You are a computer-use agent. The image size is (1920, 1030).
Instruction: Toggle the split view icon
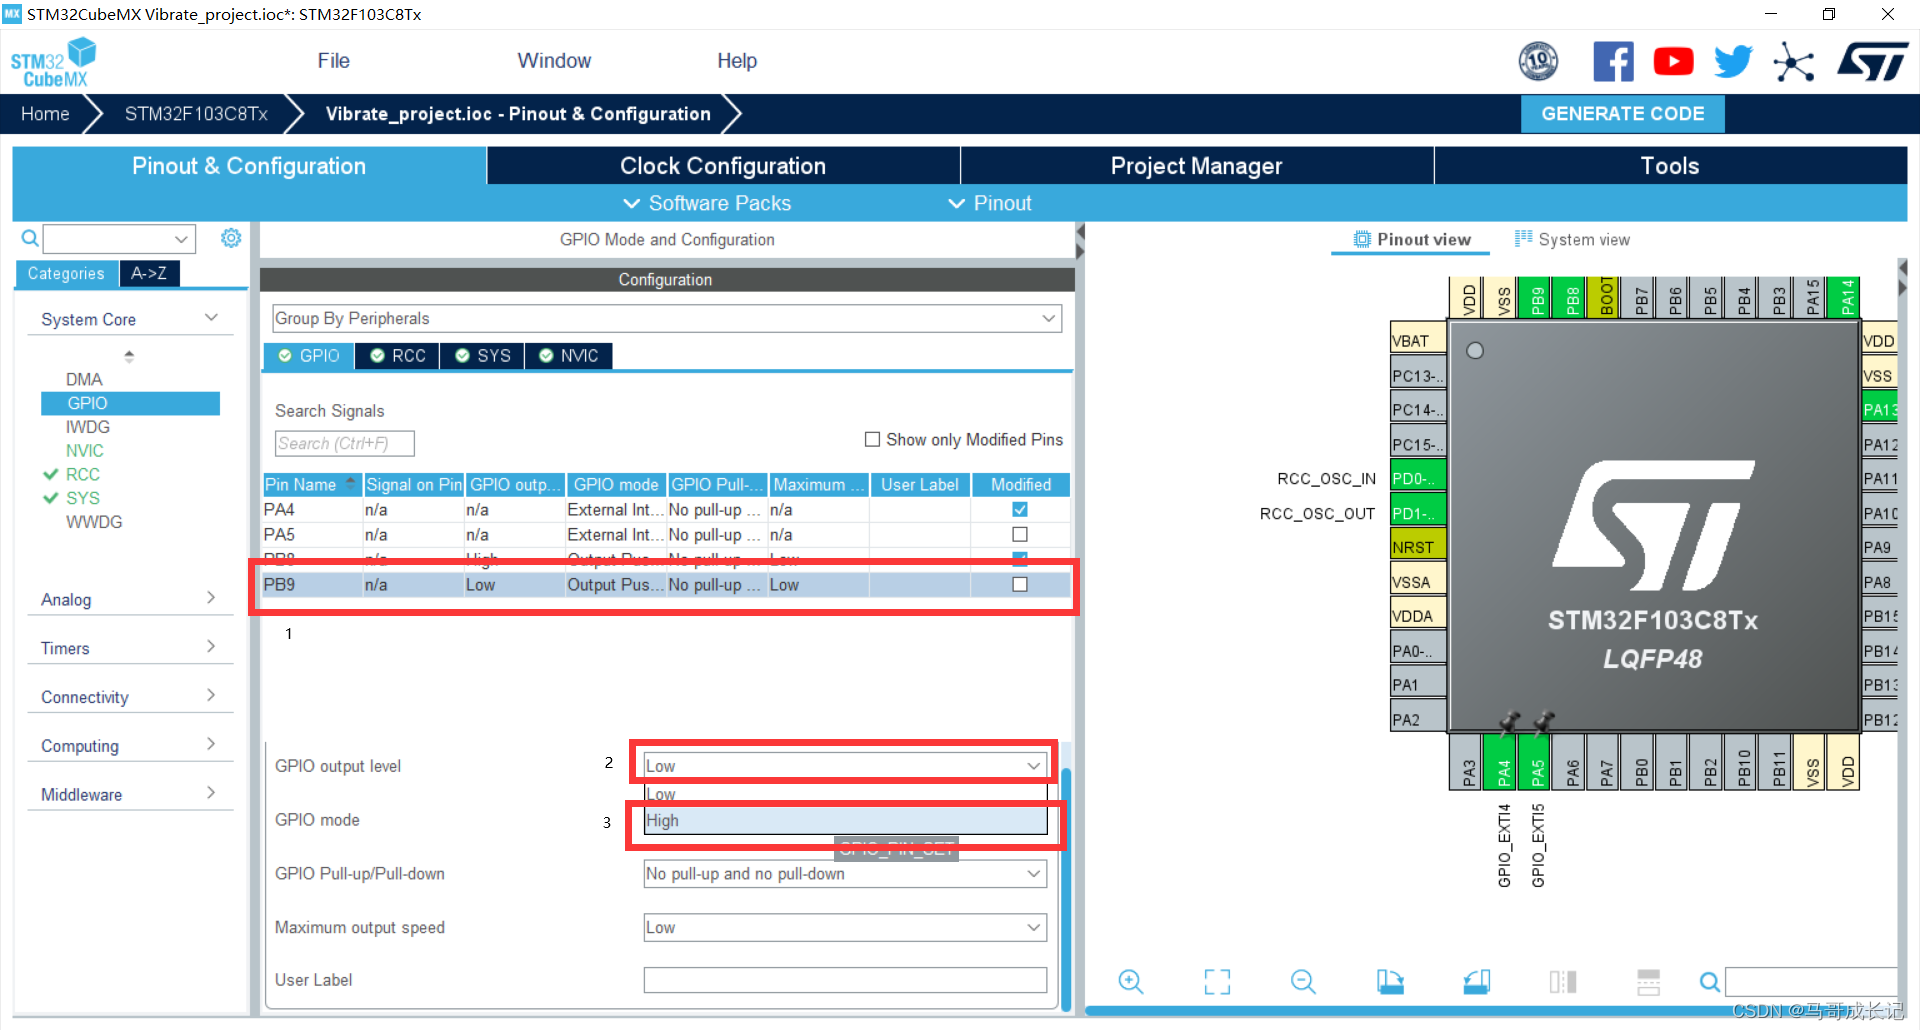pos(1562,982)
